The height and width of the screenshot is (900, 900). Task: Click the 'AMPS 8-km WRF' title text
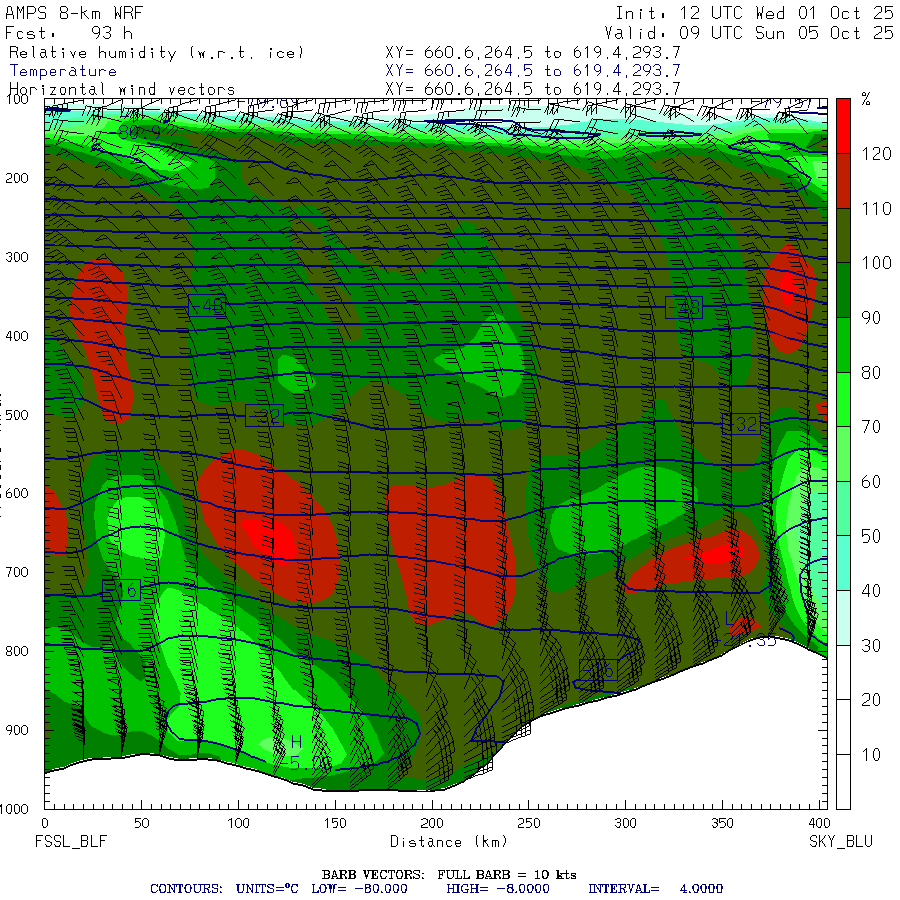pos(74,13)
